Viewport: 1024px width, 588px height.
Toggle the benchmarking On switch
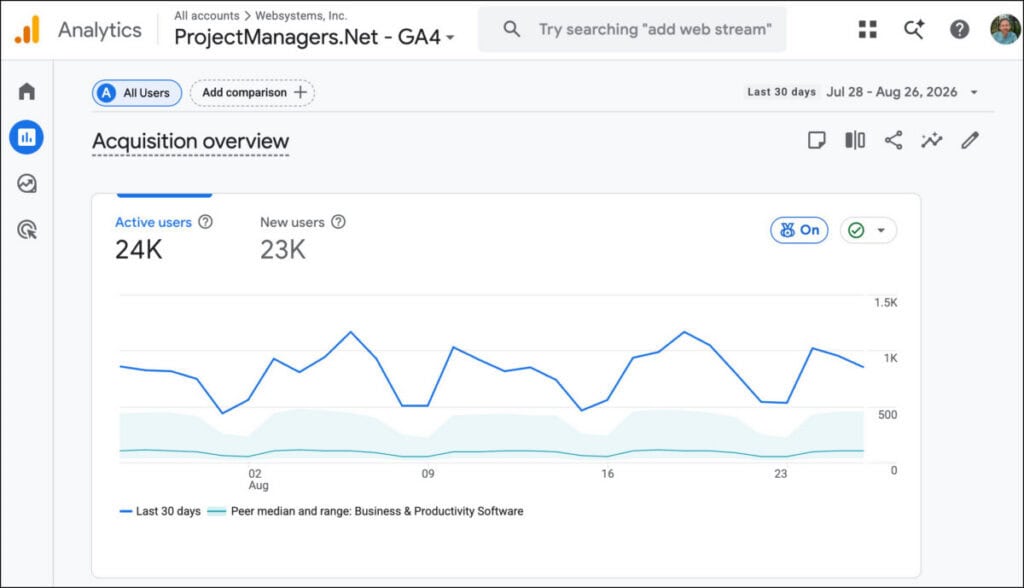(x=799, y=230)
